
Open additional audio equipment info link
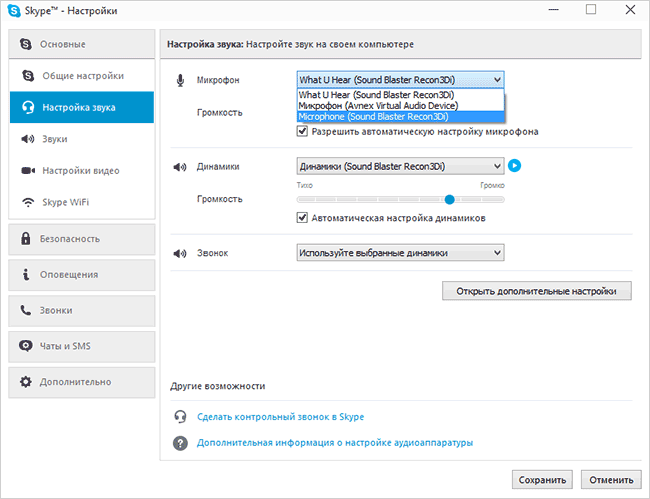point(335,443)
